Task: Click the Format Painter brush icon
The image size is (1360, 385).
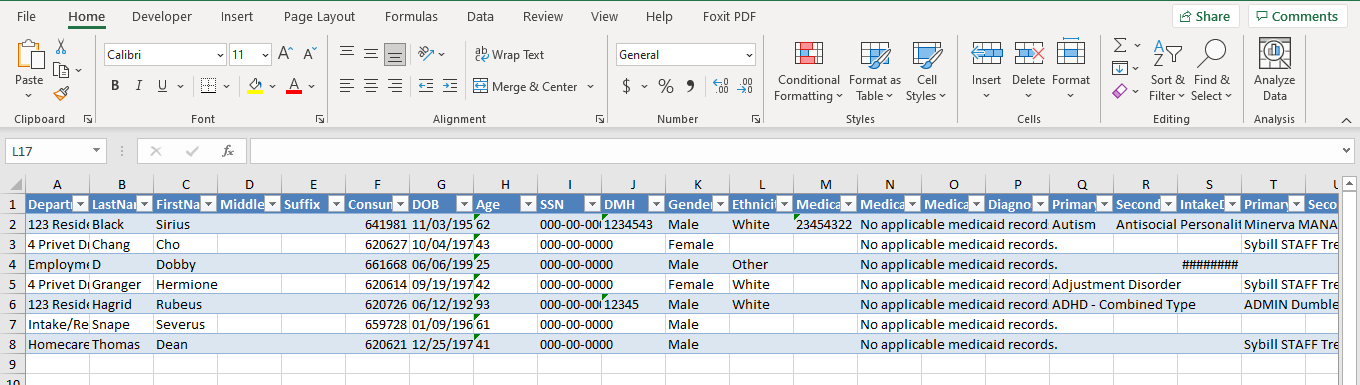Action: pos(61,93)
